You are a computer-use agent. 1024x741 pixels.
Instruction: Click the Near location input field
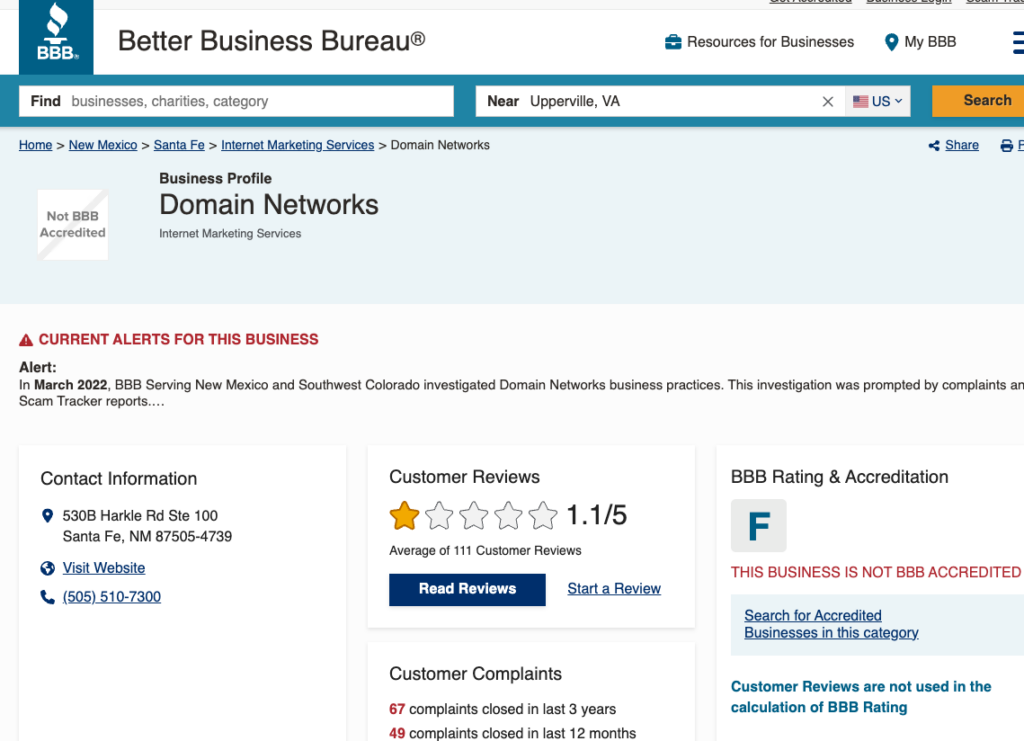[670, 101]
